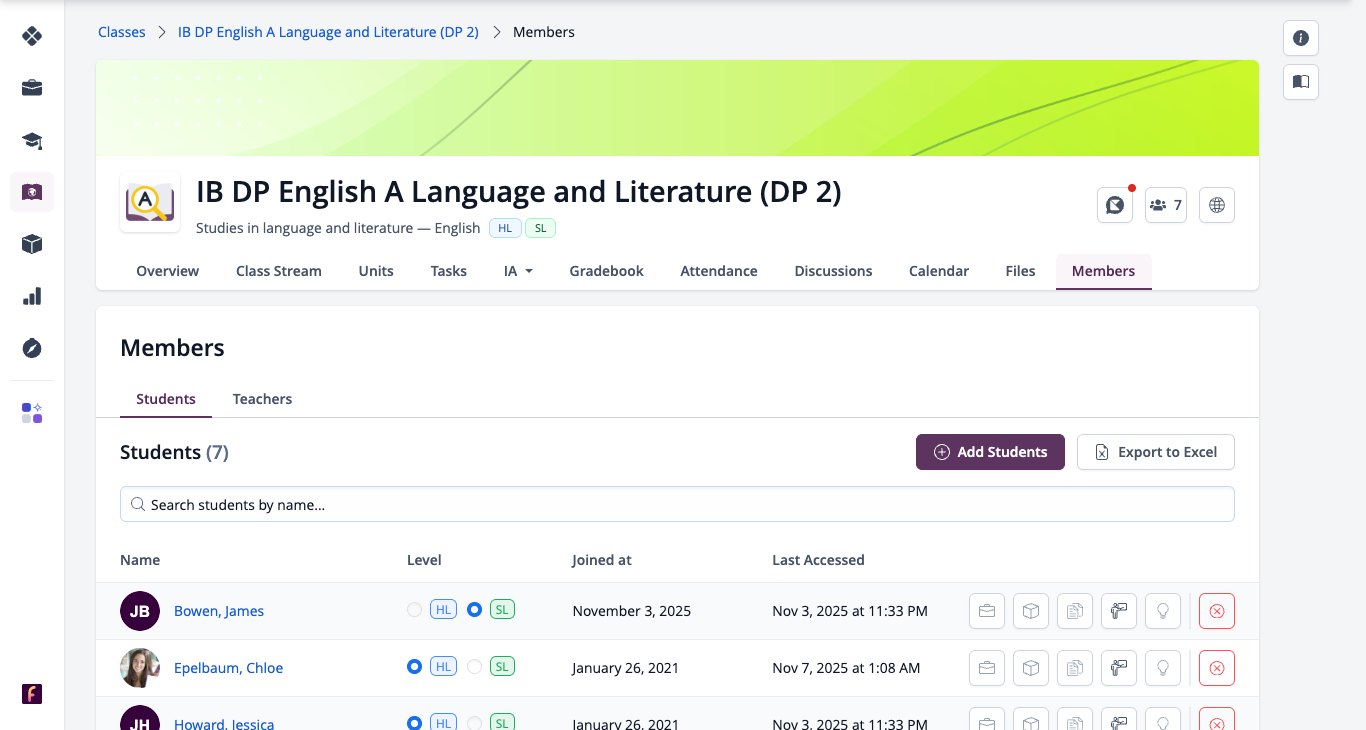
Task: Open the Classes breadcrumb link
Action: [x=122, y=32]
